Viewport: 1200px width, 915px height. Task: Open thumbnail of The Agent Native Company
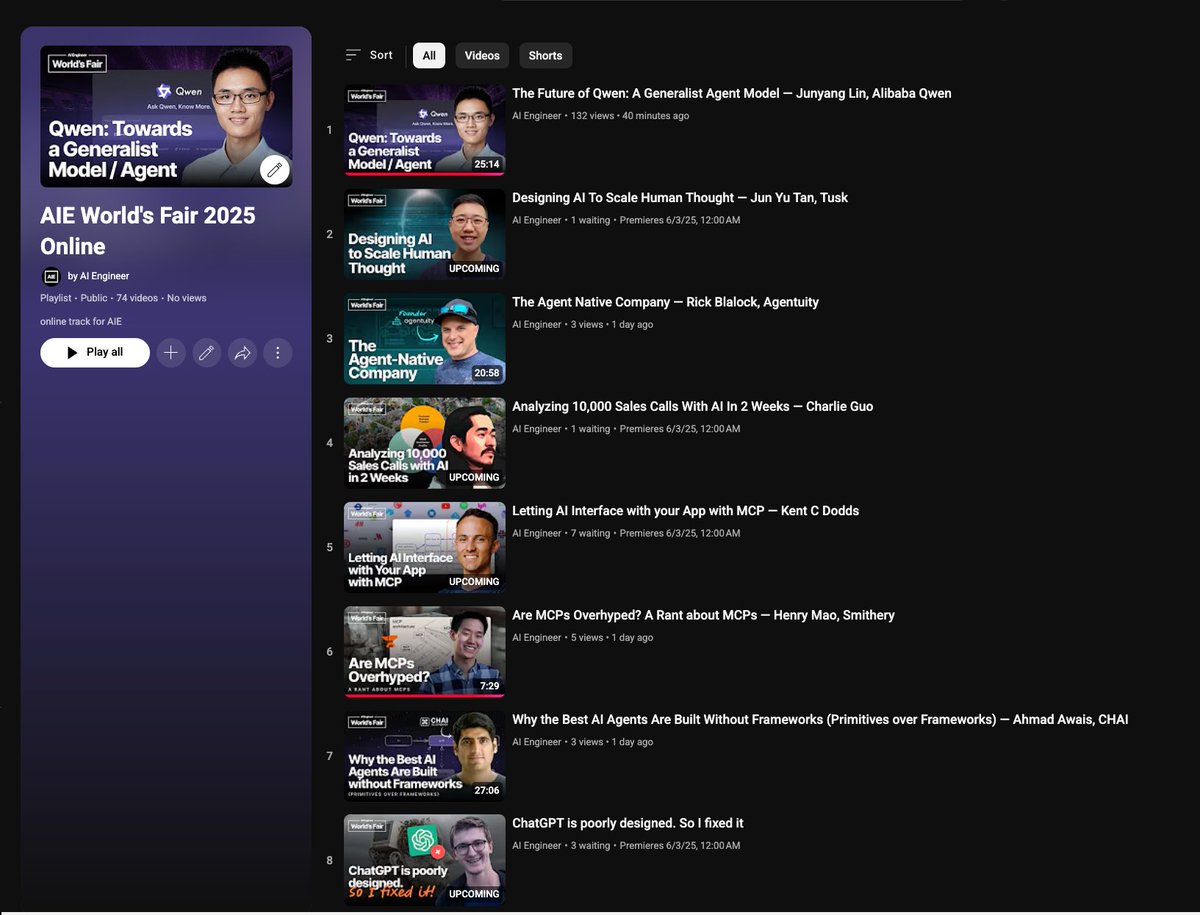[x=425, y=339]
